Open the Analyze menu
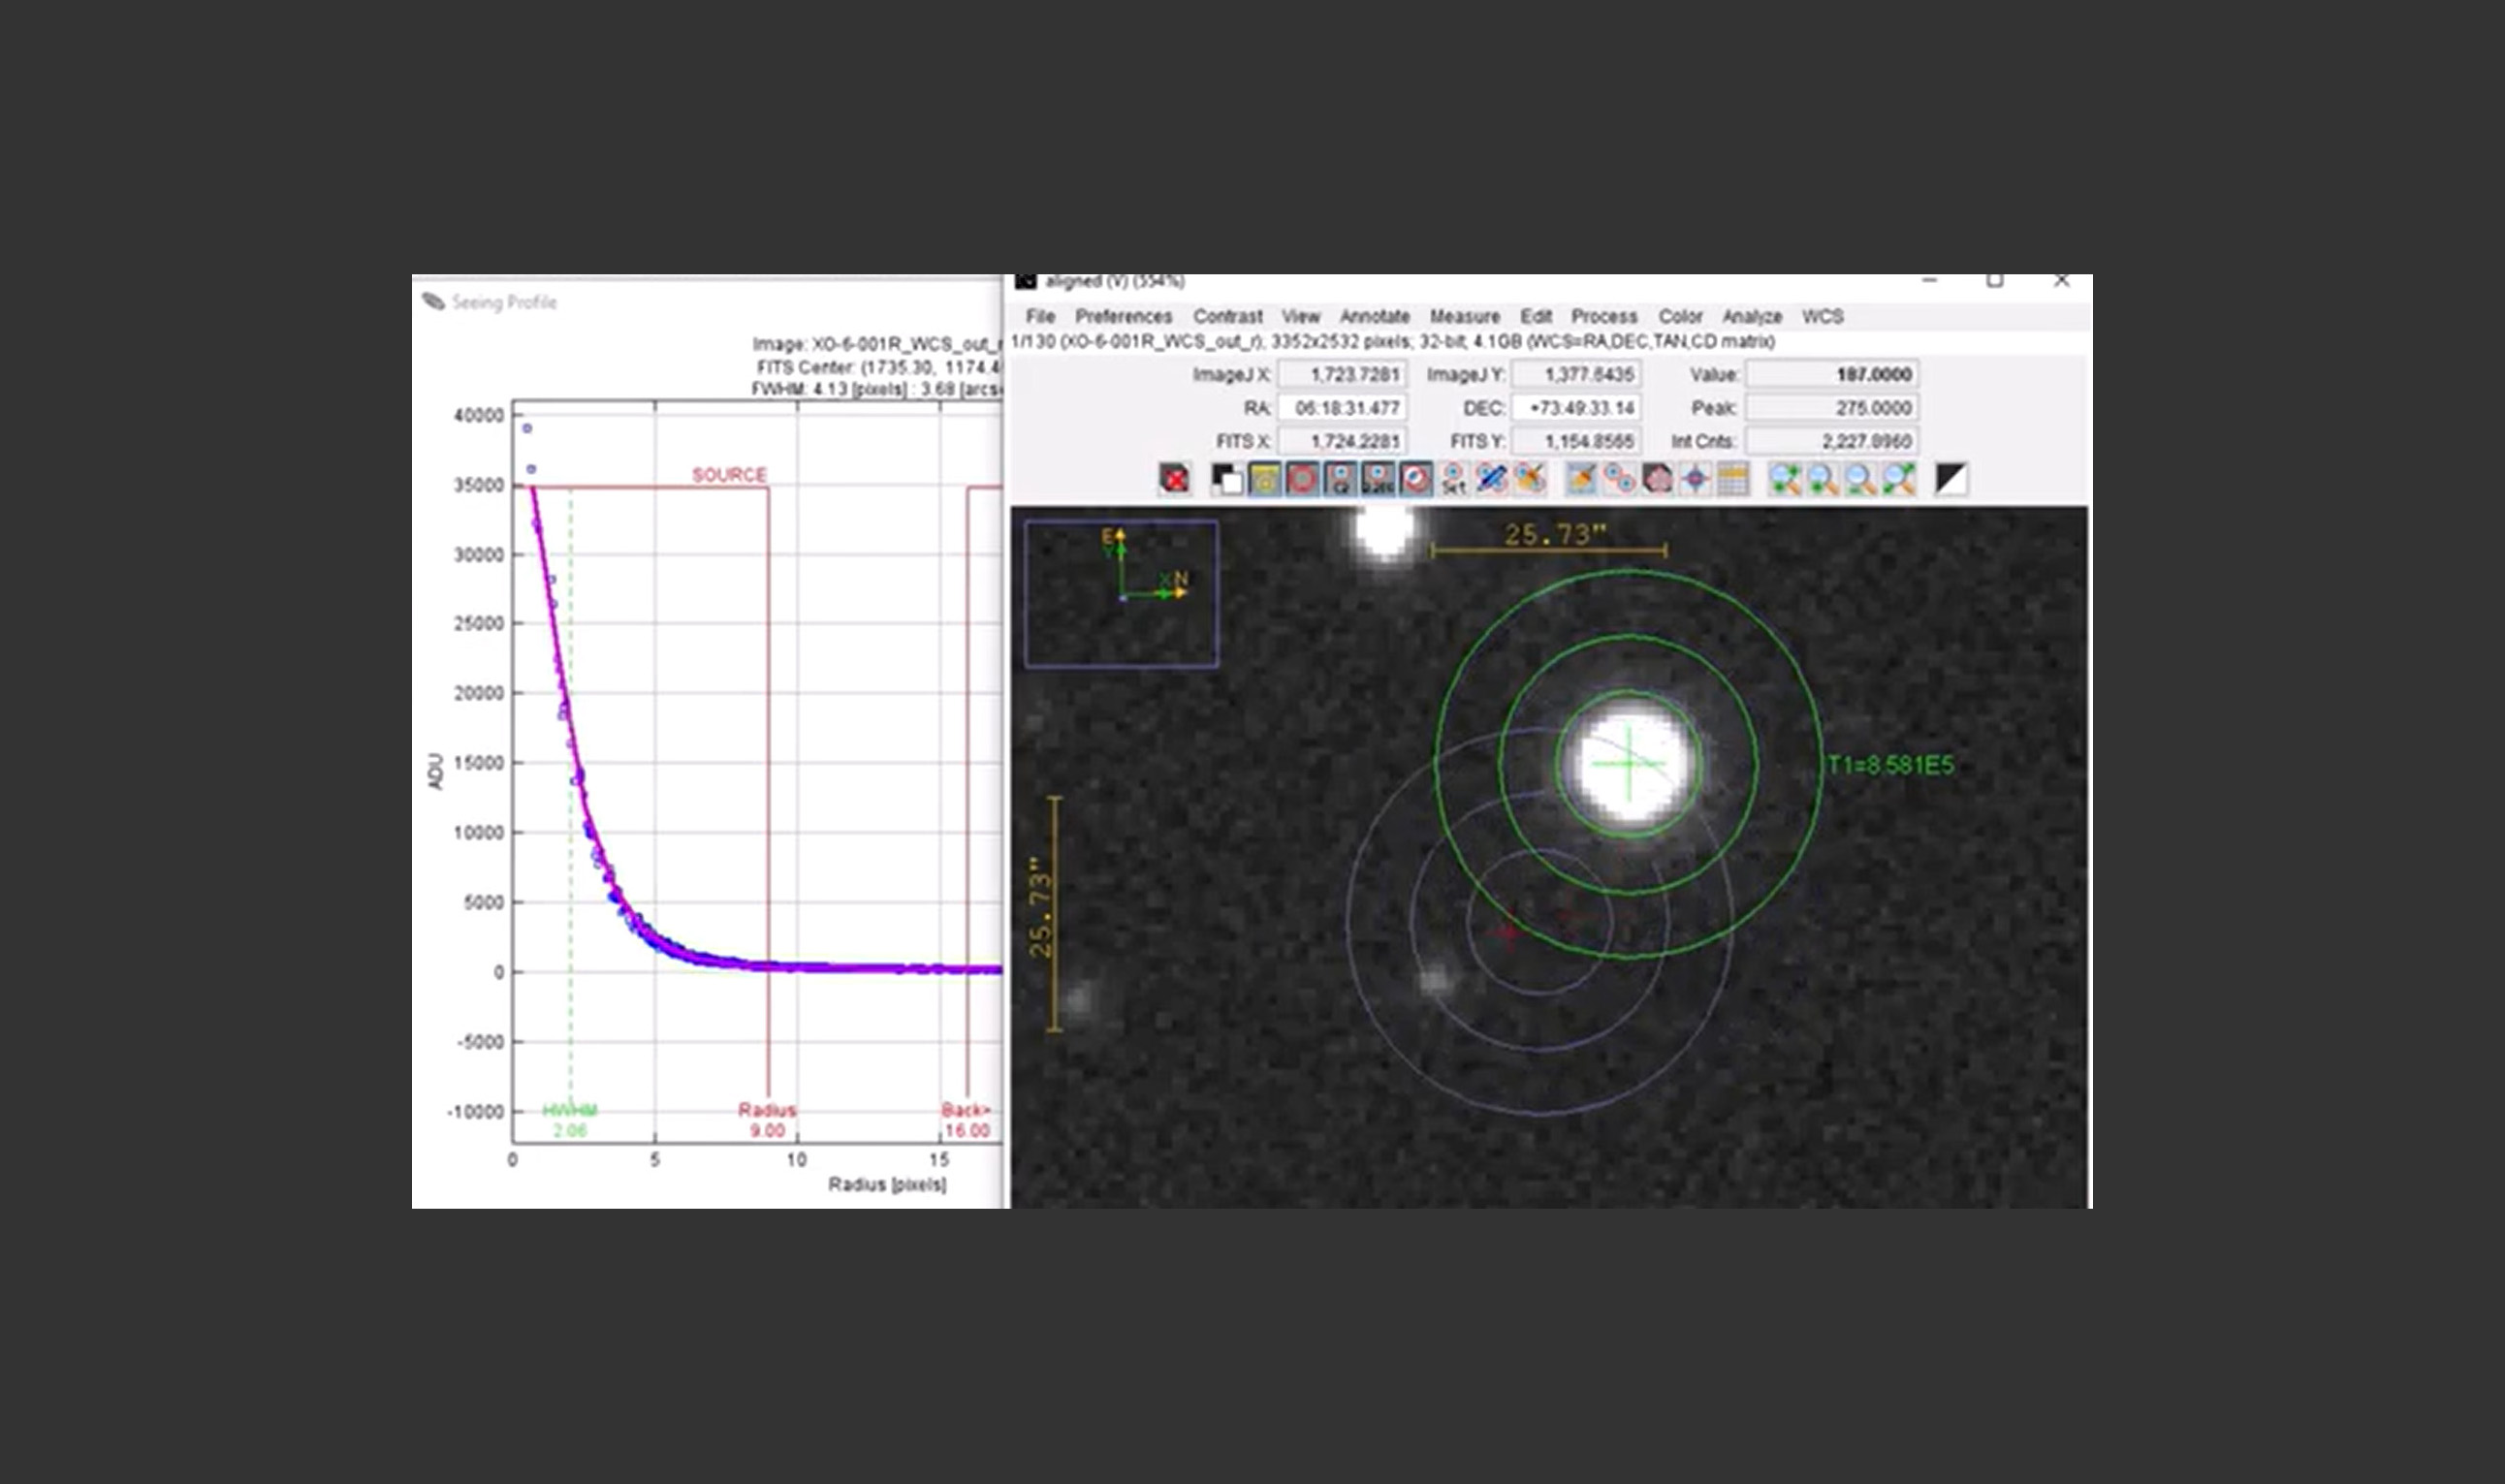 pyautogui.click(x=1751, y=316)
